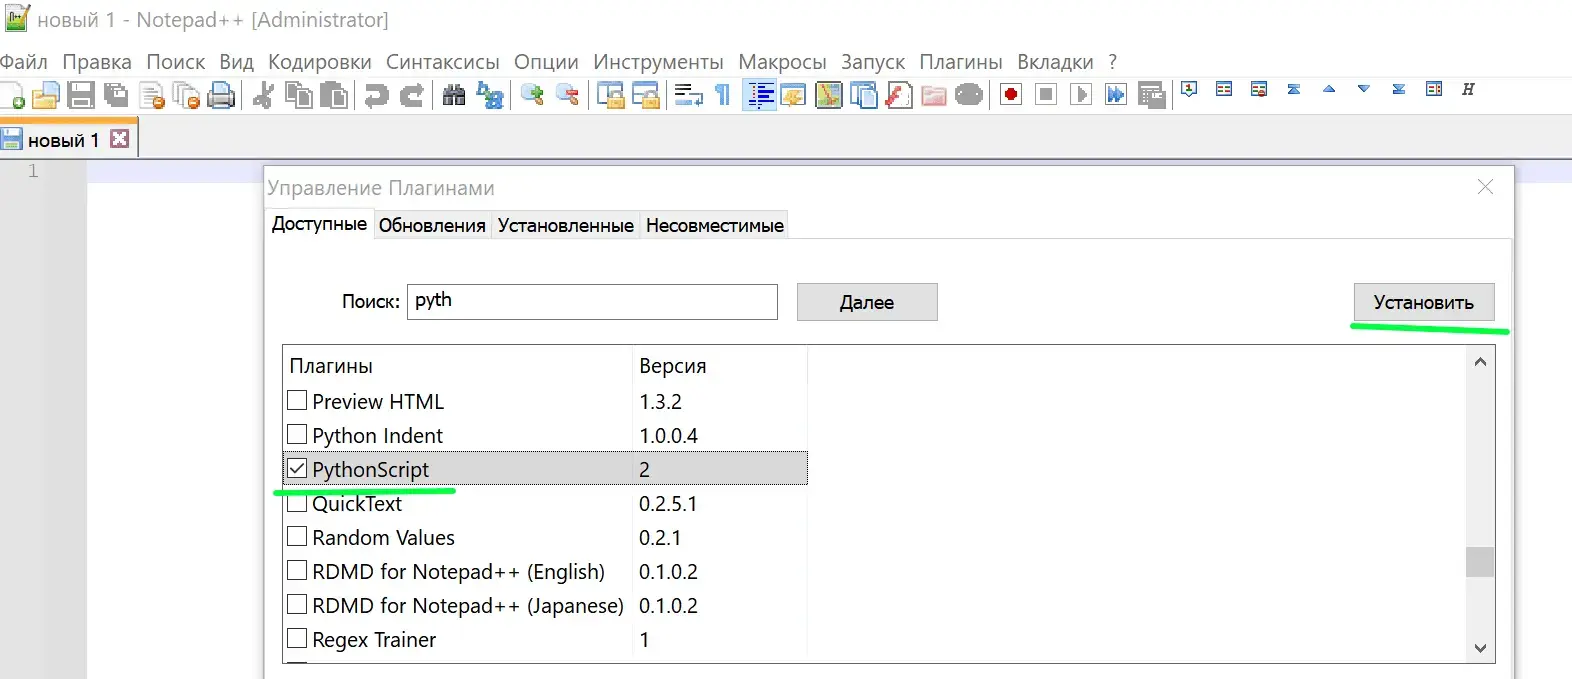
Task: Click version 1.3.2 of Preview HTML
Action: point(660,402)
